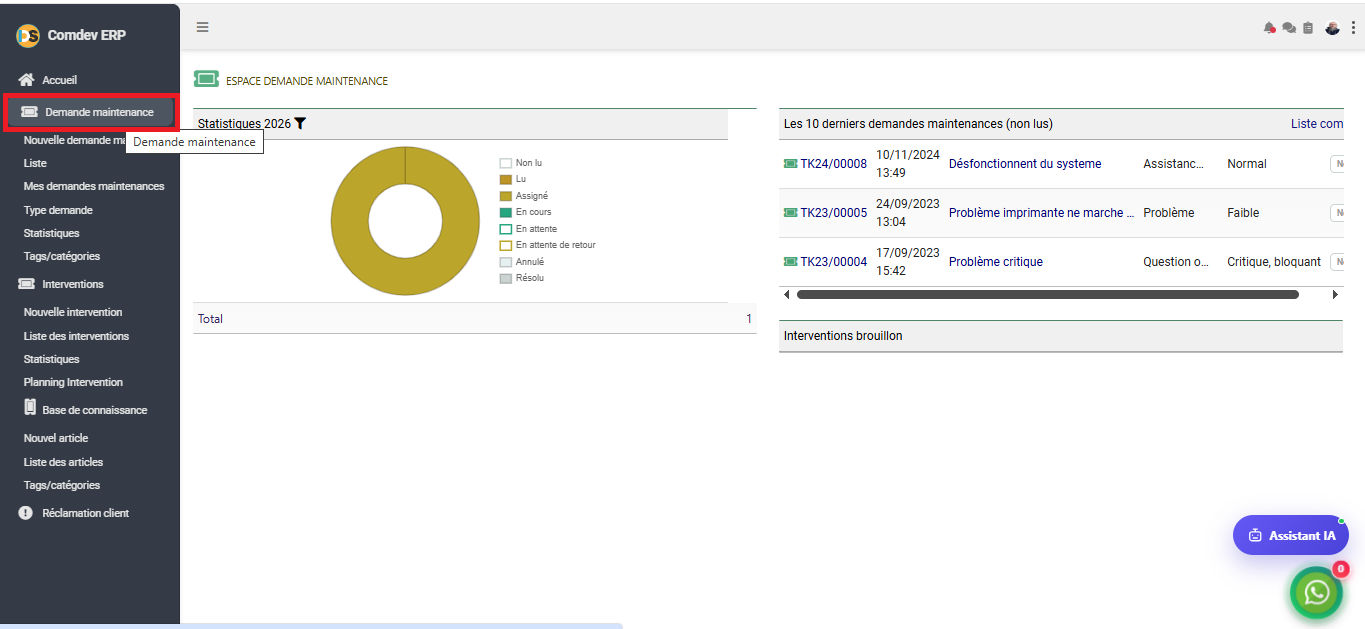Open ticket TK23/00004 link
Image resolution: width=1365 pixels, height=629 pixels.
point(833,262)
